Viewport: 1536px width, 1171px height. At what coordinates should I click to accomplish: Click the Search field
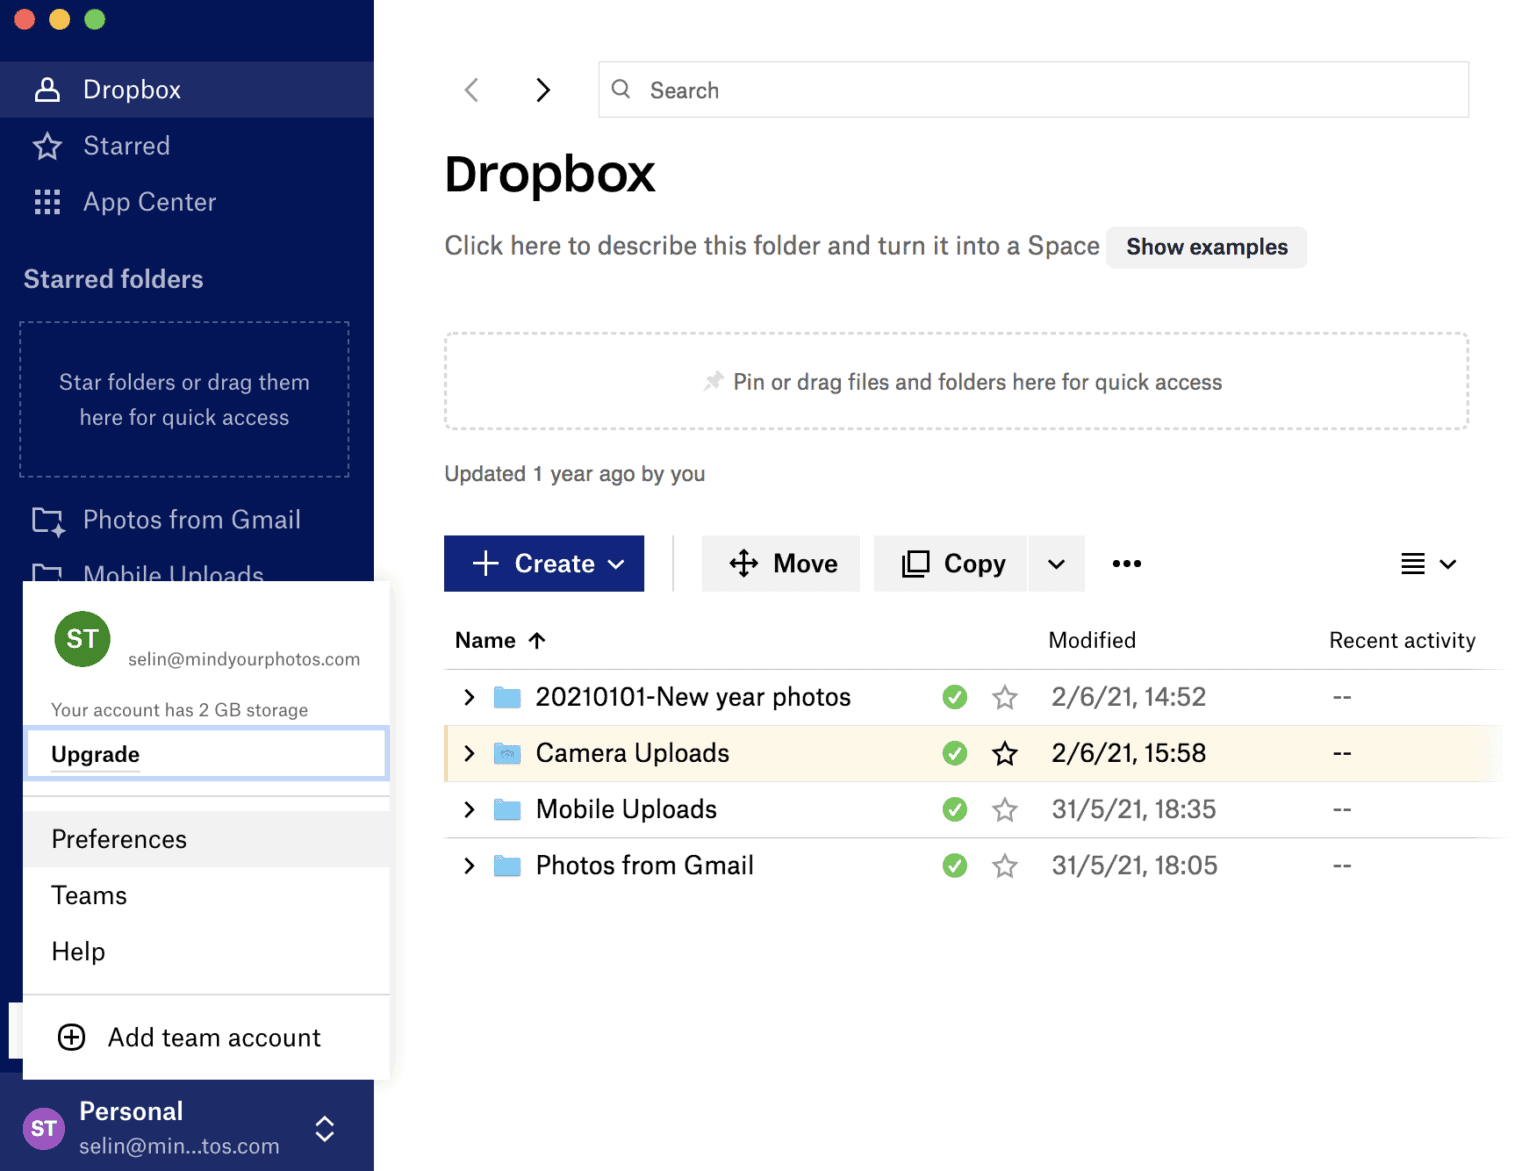point(1033,90)
